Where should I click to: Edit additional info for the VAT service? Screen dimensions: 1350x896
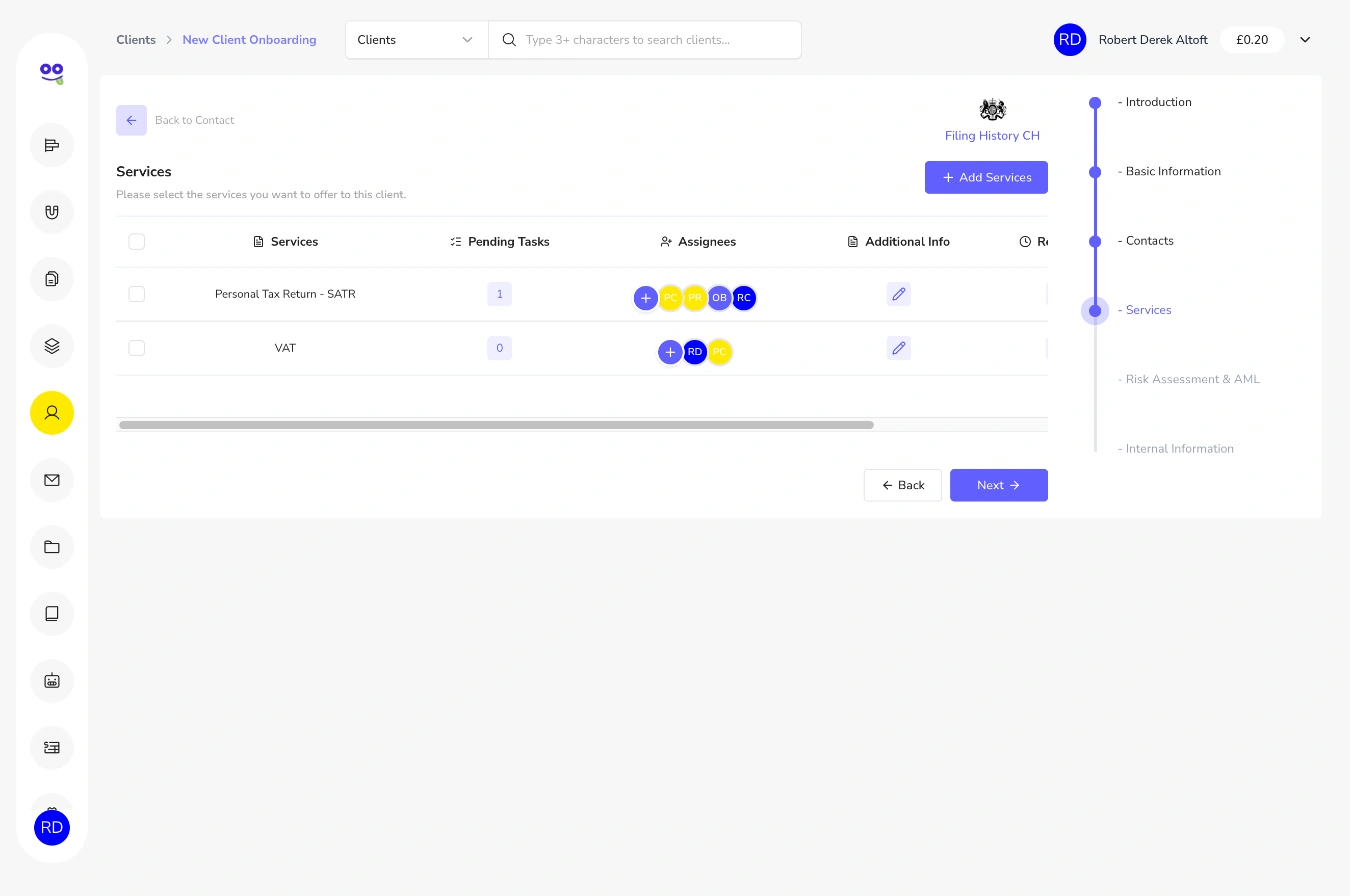pyautogui.click(x=899, y=348)
